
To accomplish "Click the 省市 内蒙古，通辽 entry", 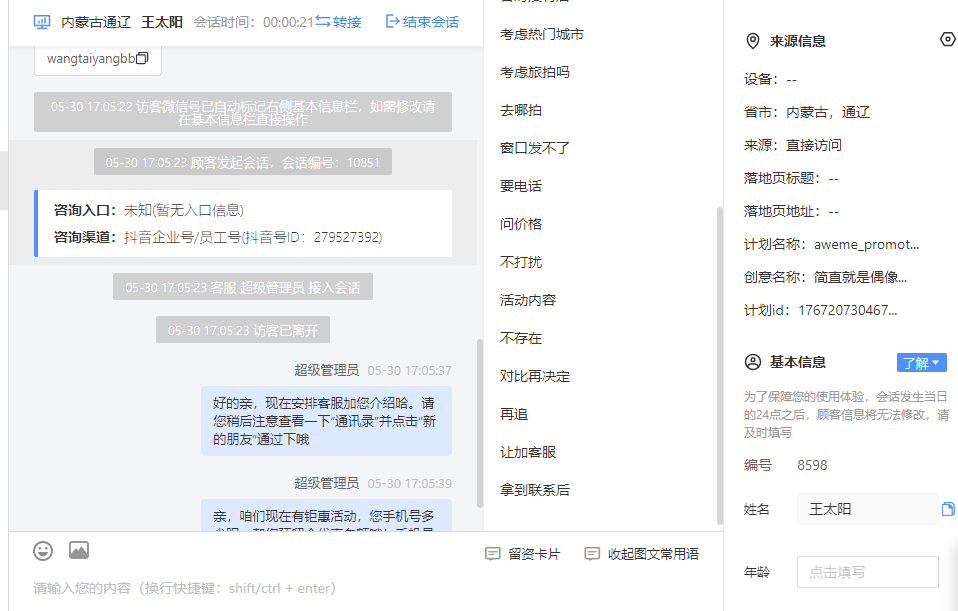I will 806,112.
